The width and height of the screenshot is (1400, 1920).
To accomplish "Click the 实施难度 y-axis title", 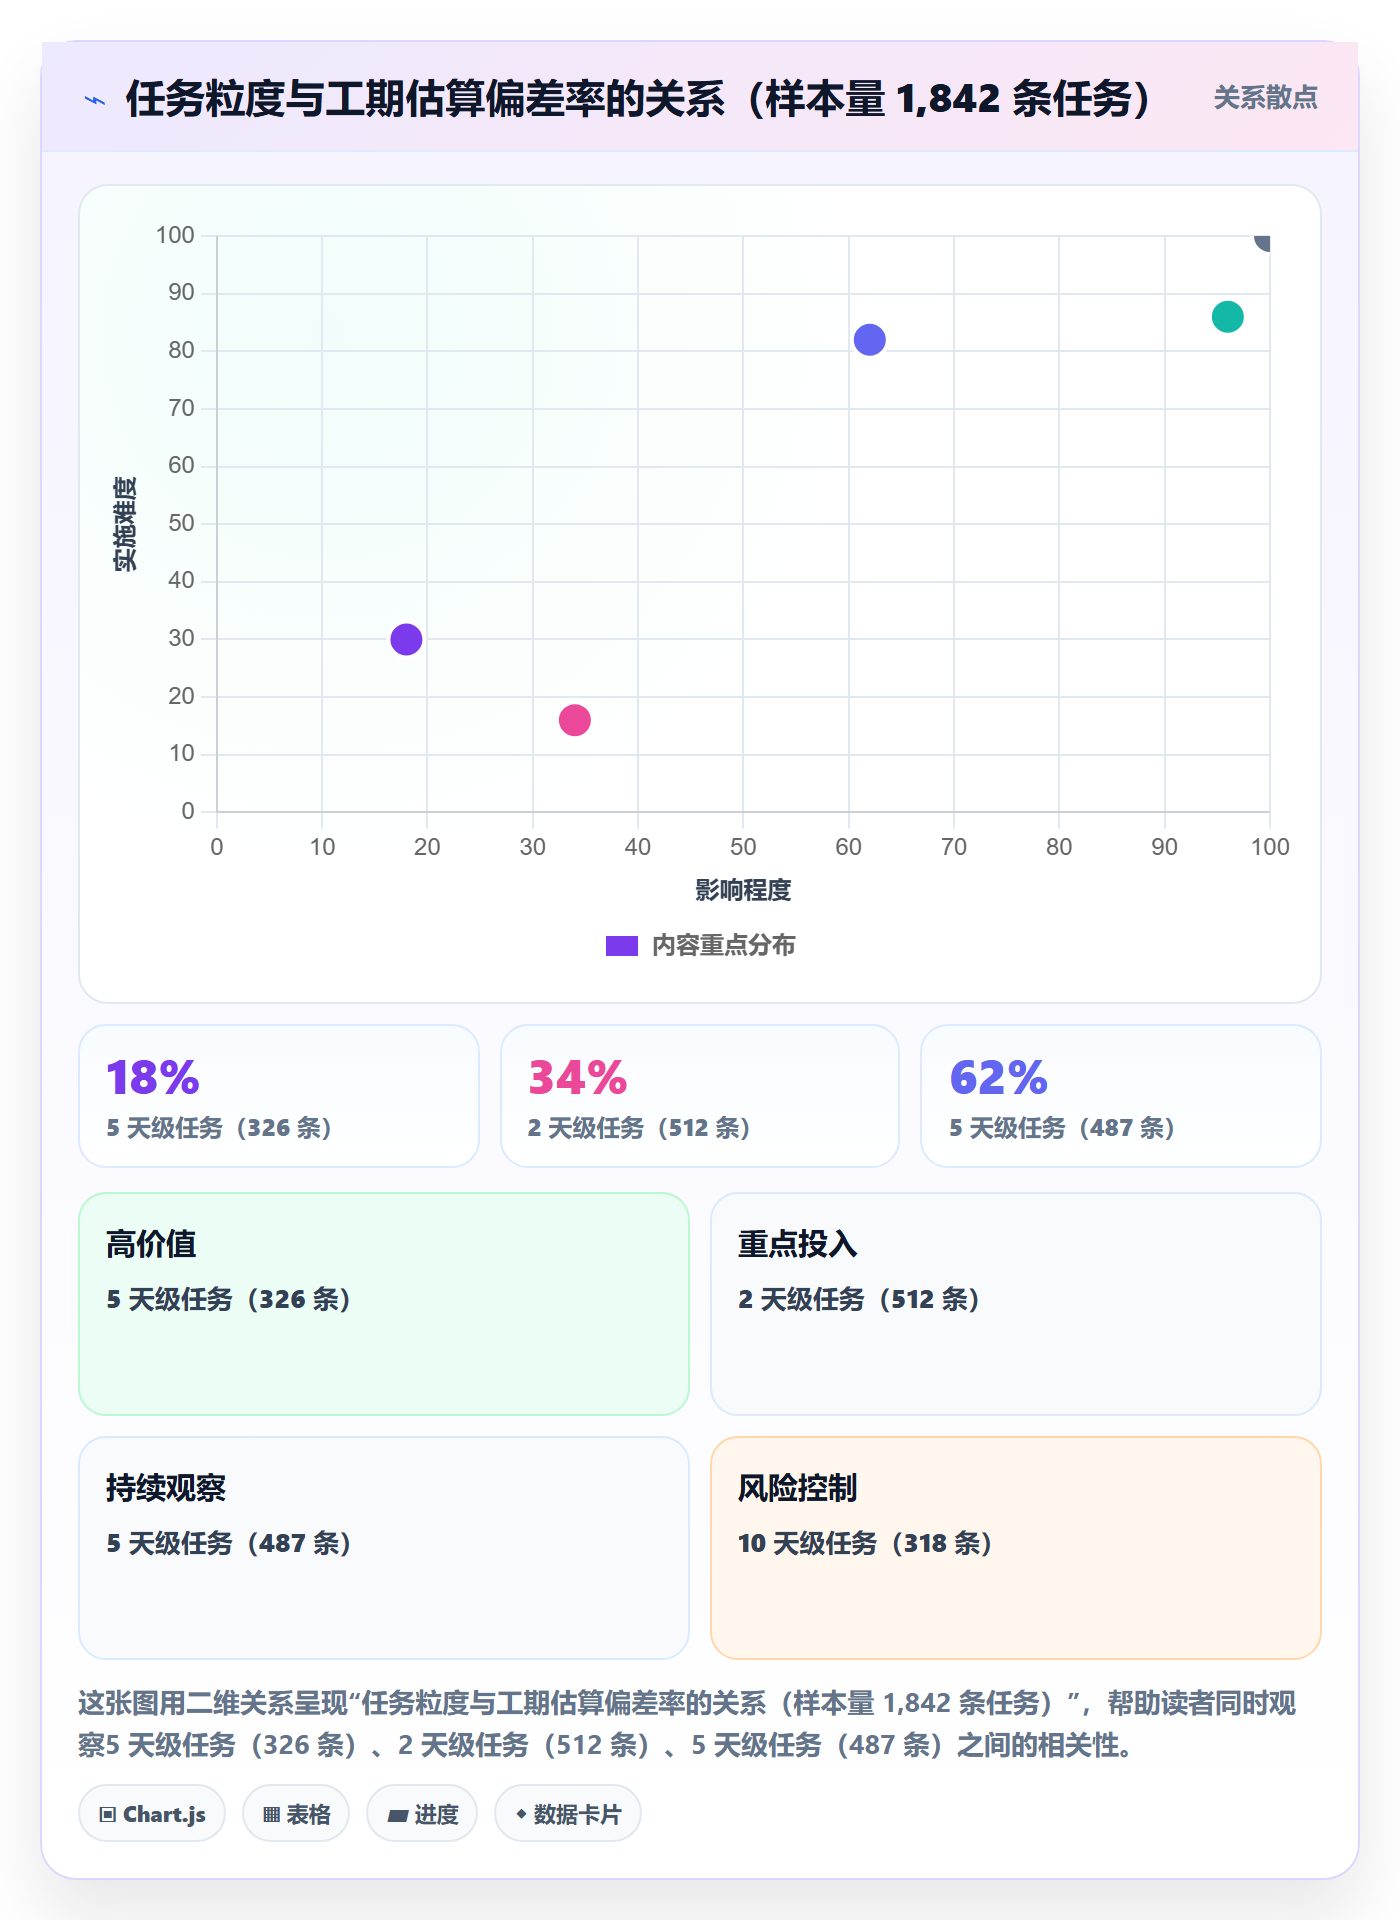I will pos(125,524).
